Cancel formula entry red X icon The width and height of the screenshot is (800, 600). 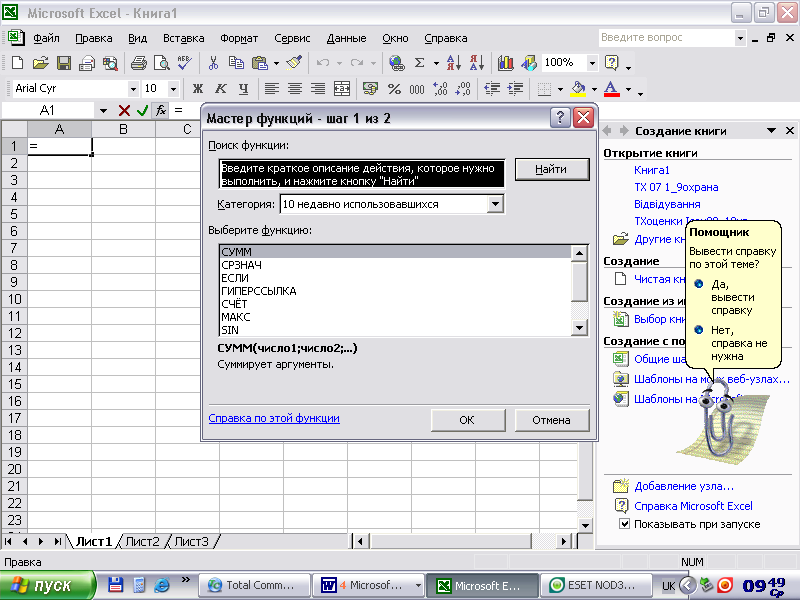pos(124,110)
